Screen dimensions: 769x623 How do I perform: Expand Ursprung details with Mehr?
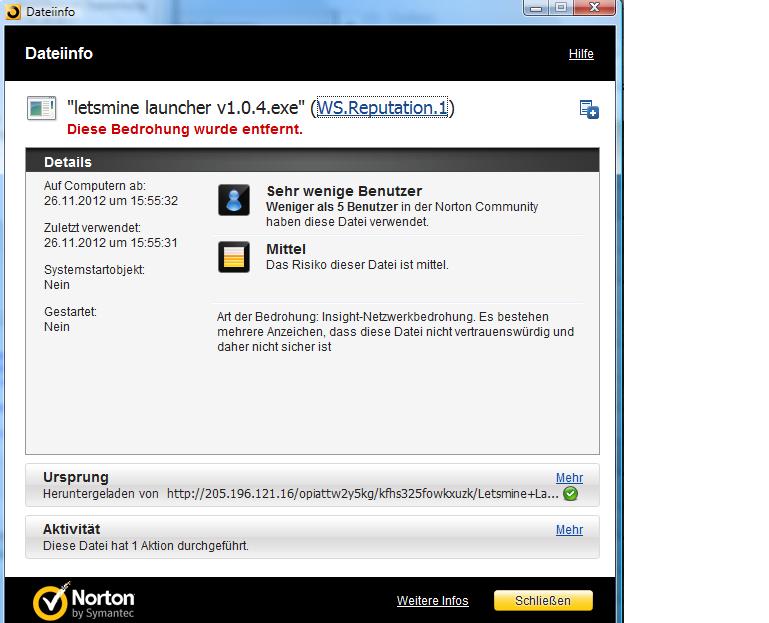click(569, 478)
